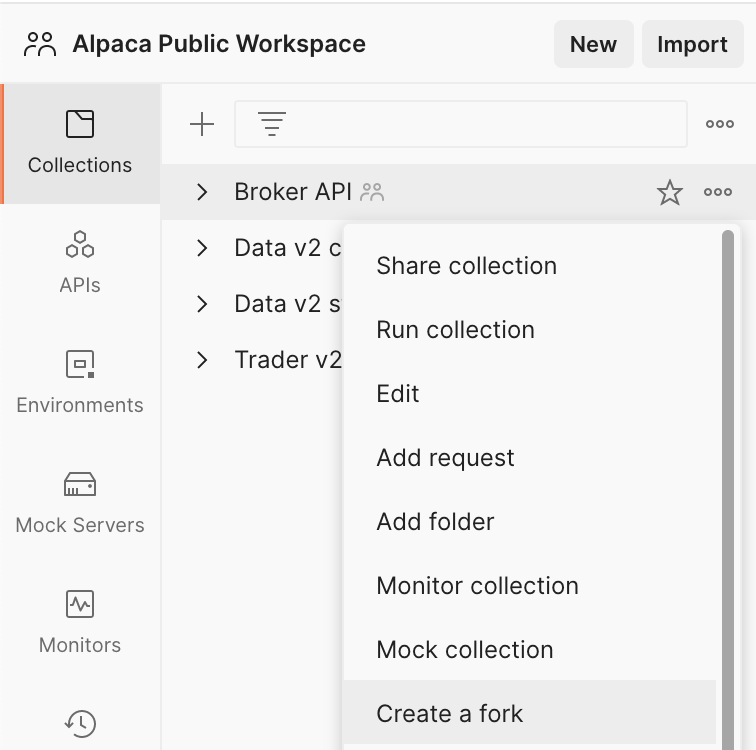Click the plus icon to create collection
Image resolution: width=756 pixels, height=750 pixels.
pos(202,124)
